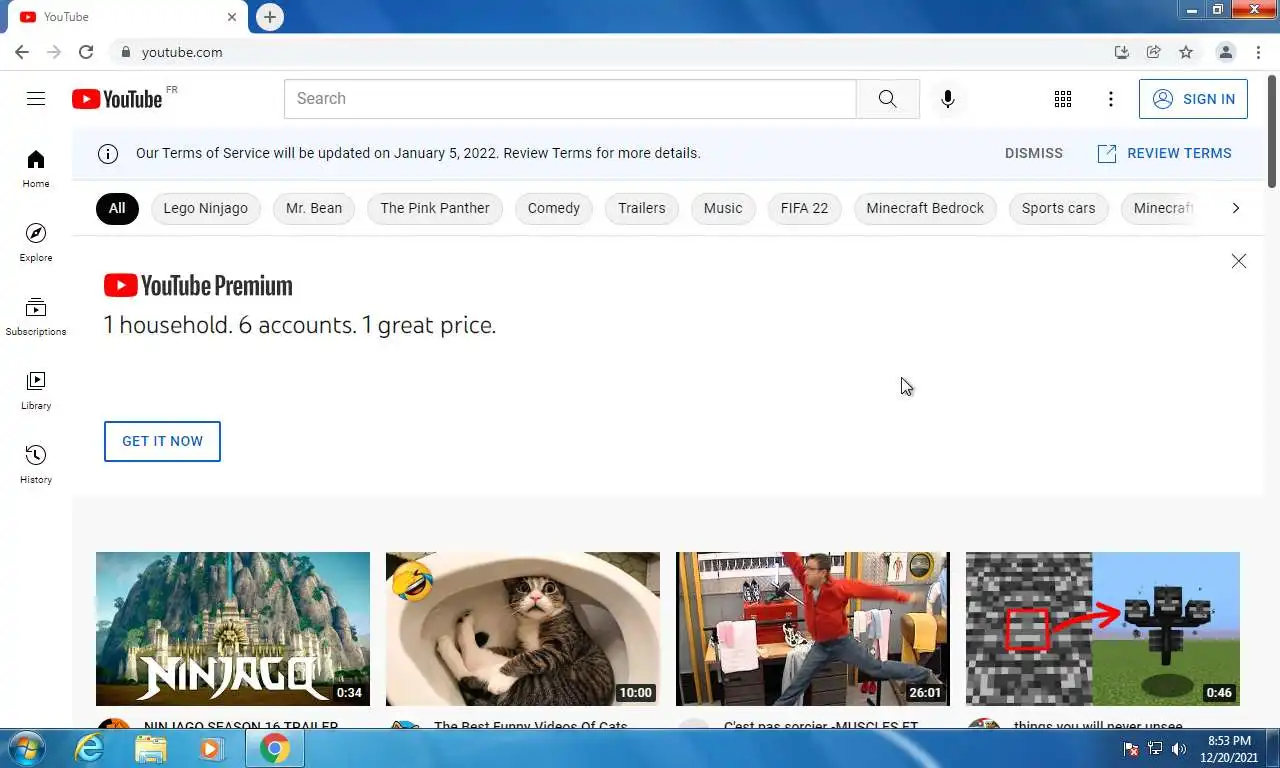This screenshot has width=1280, height=768.
Task: Open File Explorer from taskbar
Action: click(151, 748)
